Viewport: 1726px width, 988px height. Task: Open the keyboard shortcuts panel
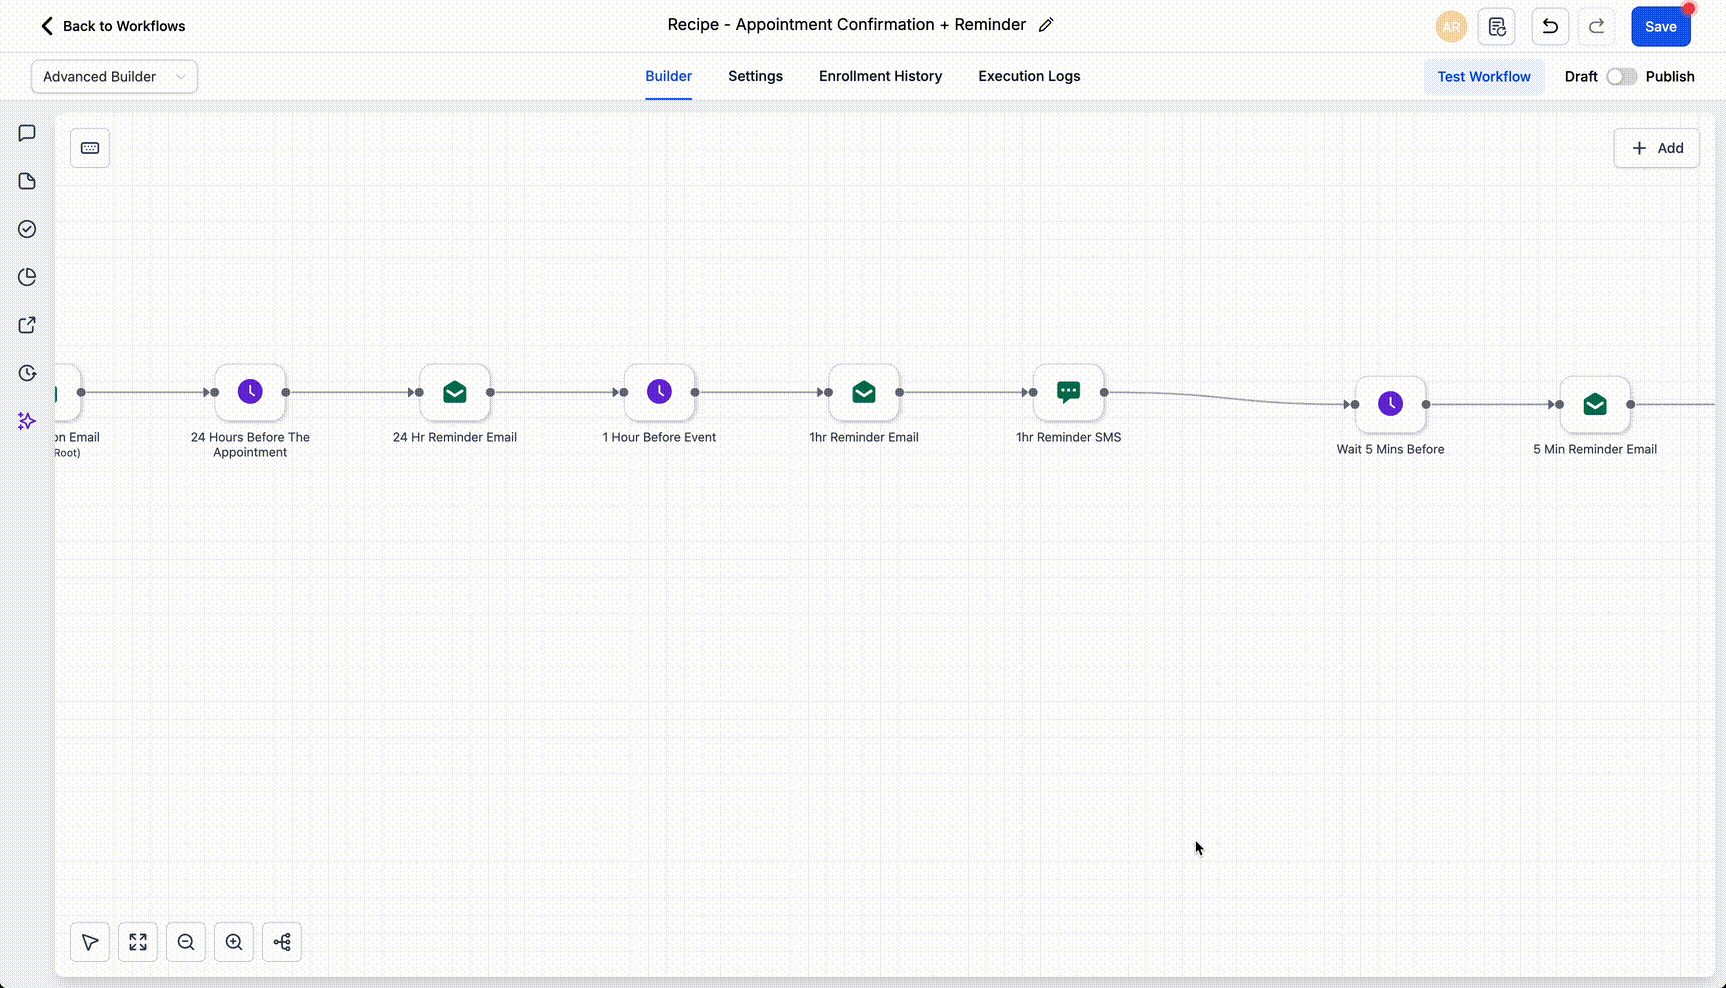click(89, 147)
